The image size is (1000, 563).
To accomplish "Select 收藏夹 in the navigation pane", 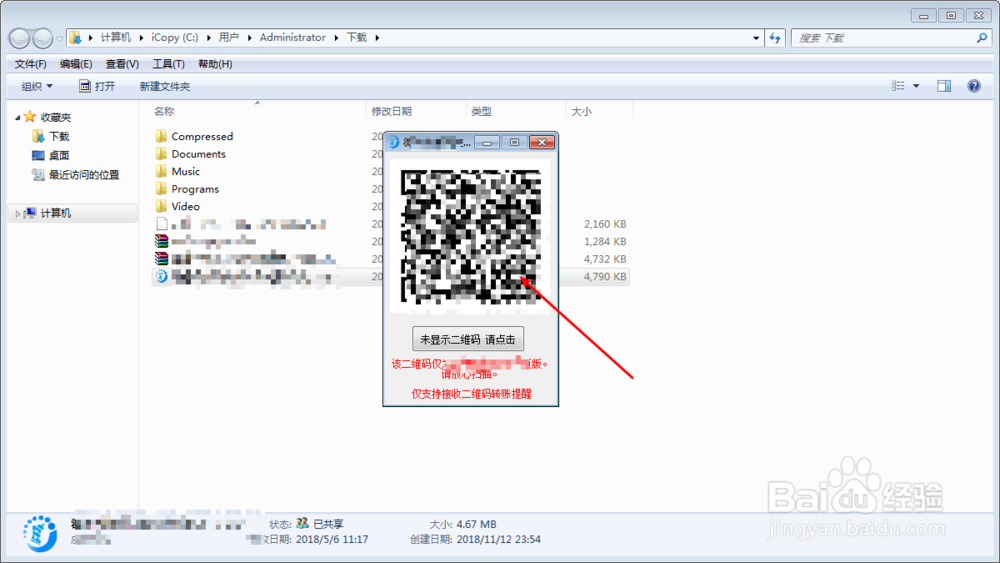I will tap(55, 117).
